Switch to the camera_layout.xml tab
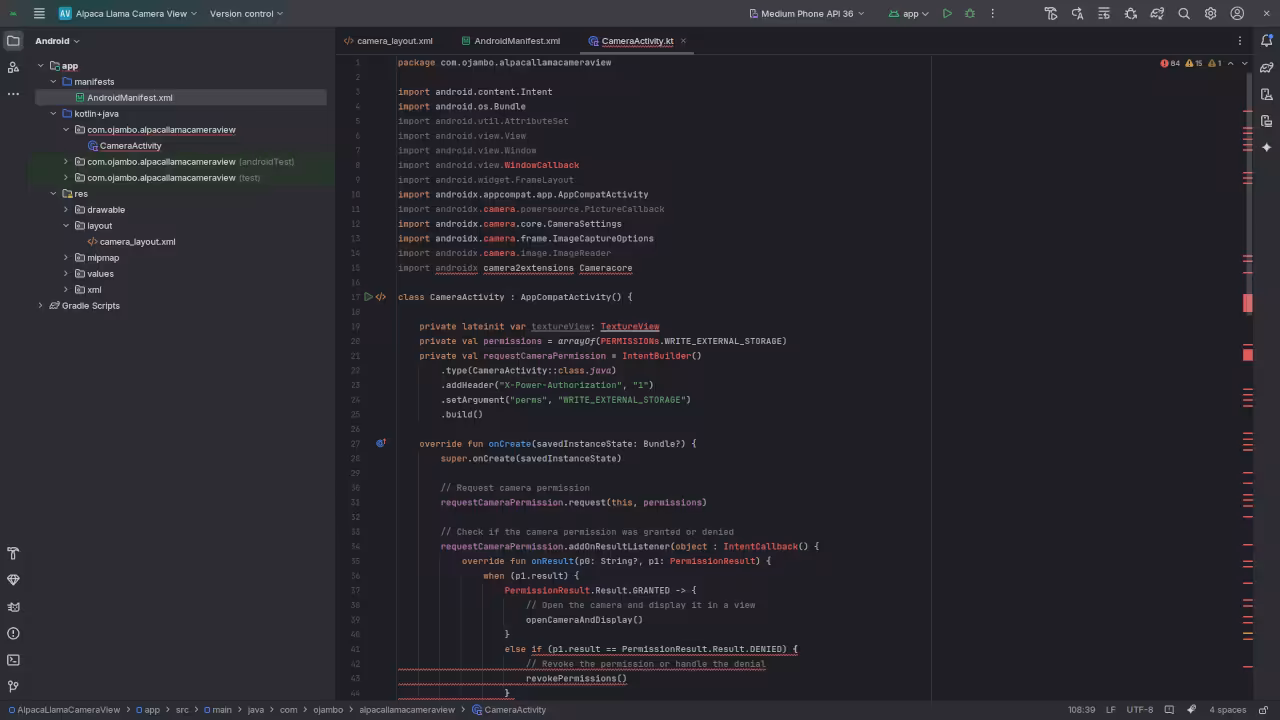The image size is (1280, 720). [x=388, y=41]
